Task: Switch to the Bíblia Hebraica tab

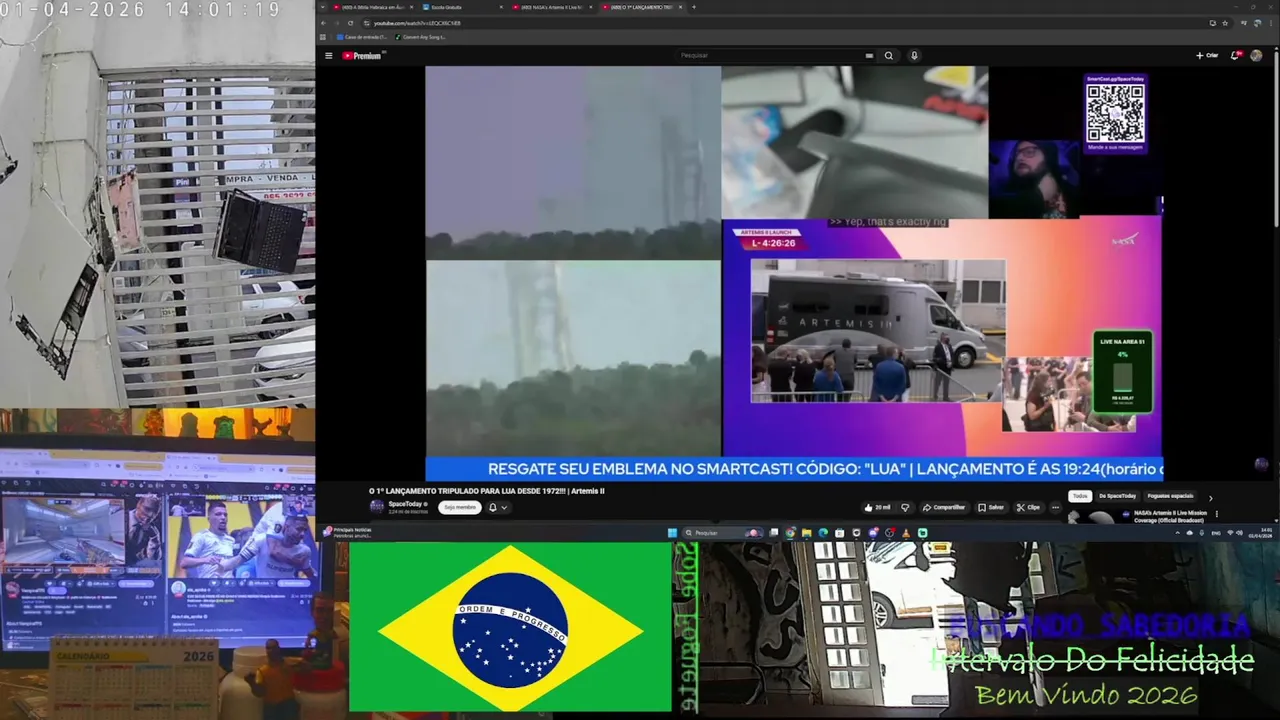Action: click(x=373, y=7)
